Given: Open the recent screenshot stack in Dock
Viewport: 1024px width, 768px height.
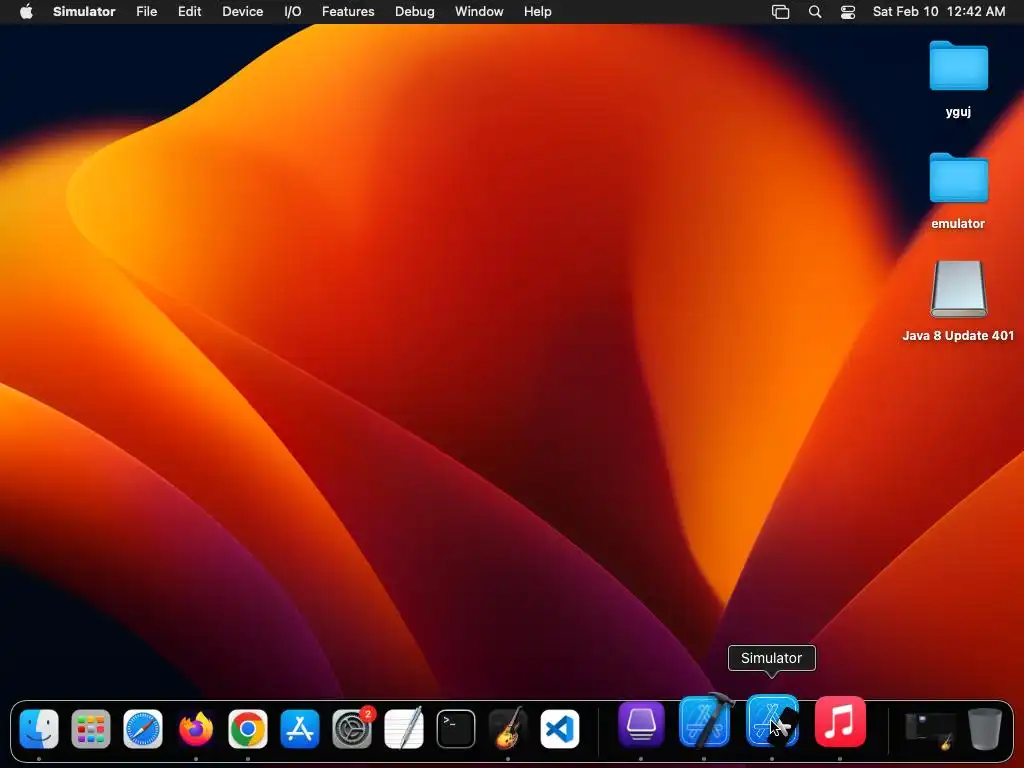Looking at the screenshot, I should (x=930, y=729).
